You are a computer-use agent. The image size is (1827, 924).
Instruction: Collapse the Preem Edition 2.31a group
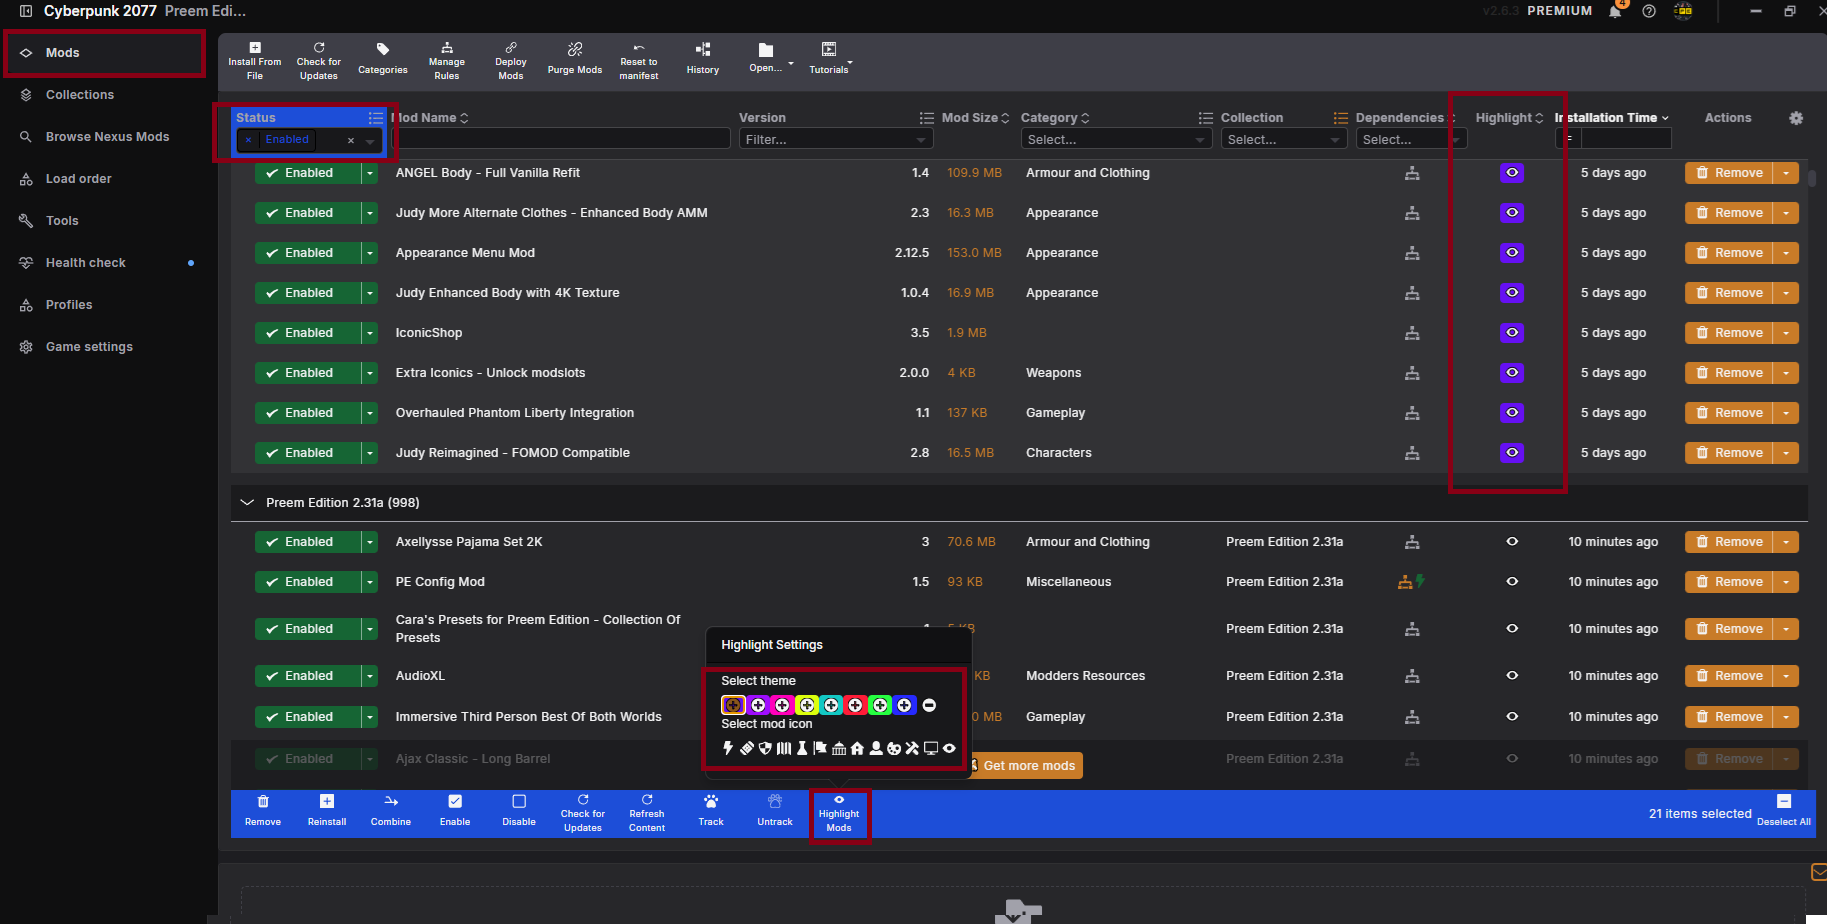tap(247, 502)
